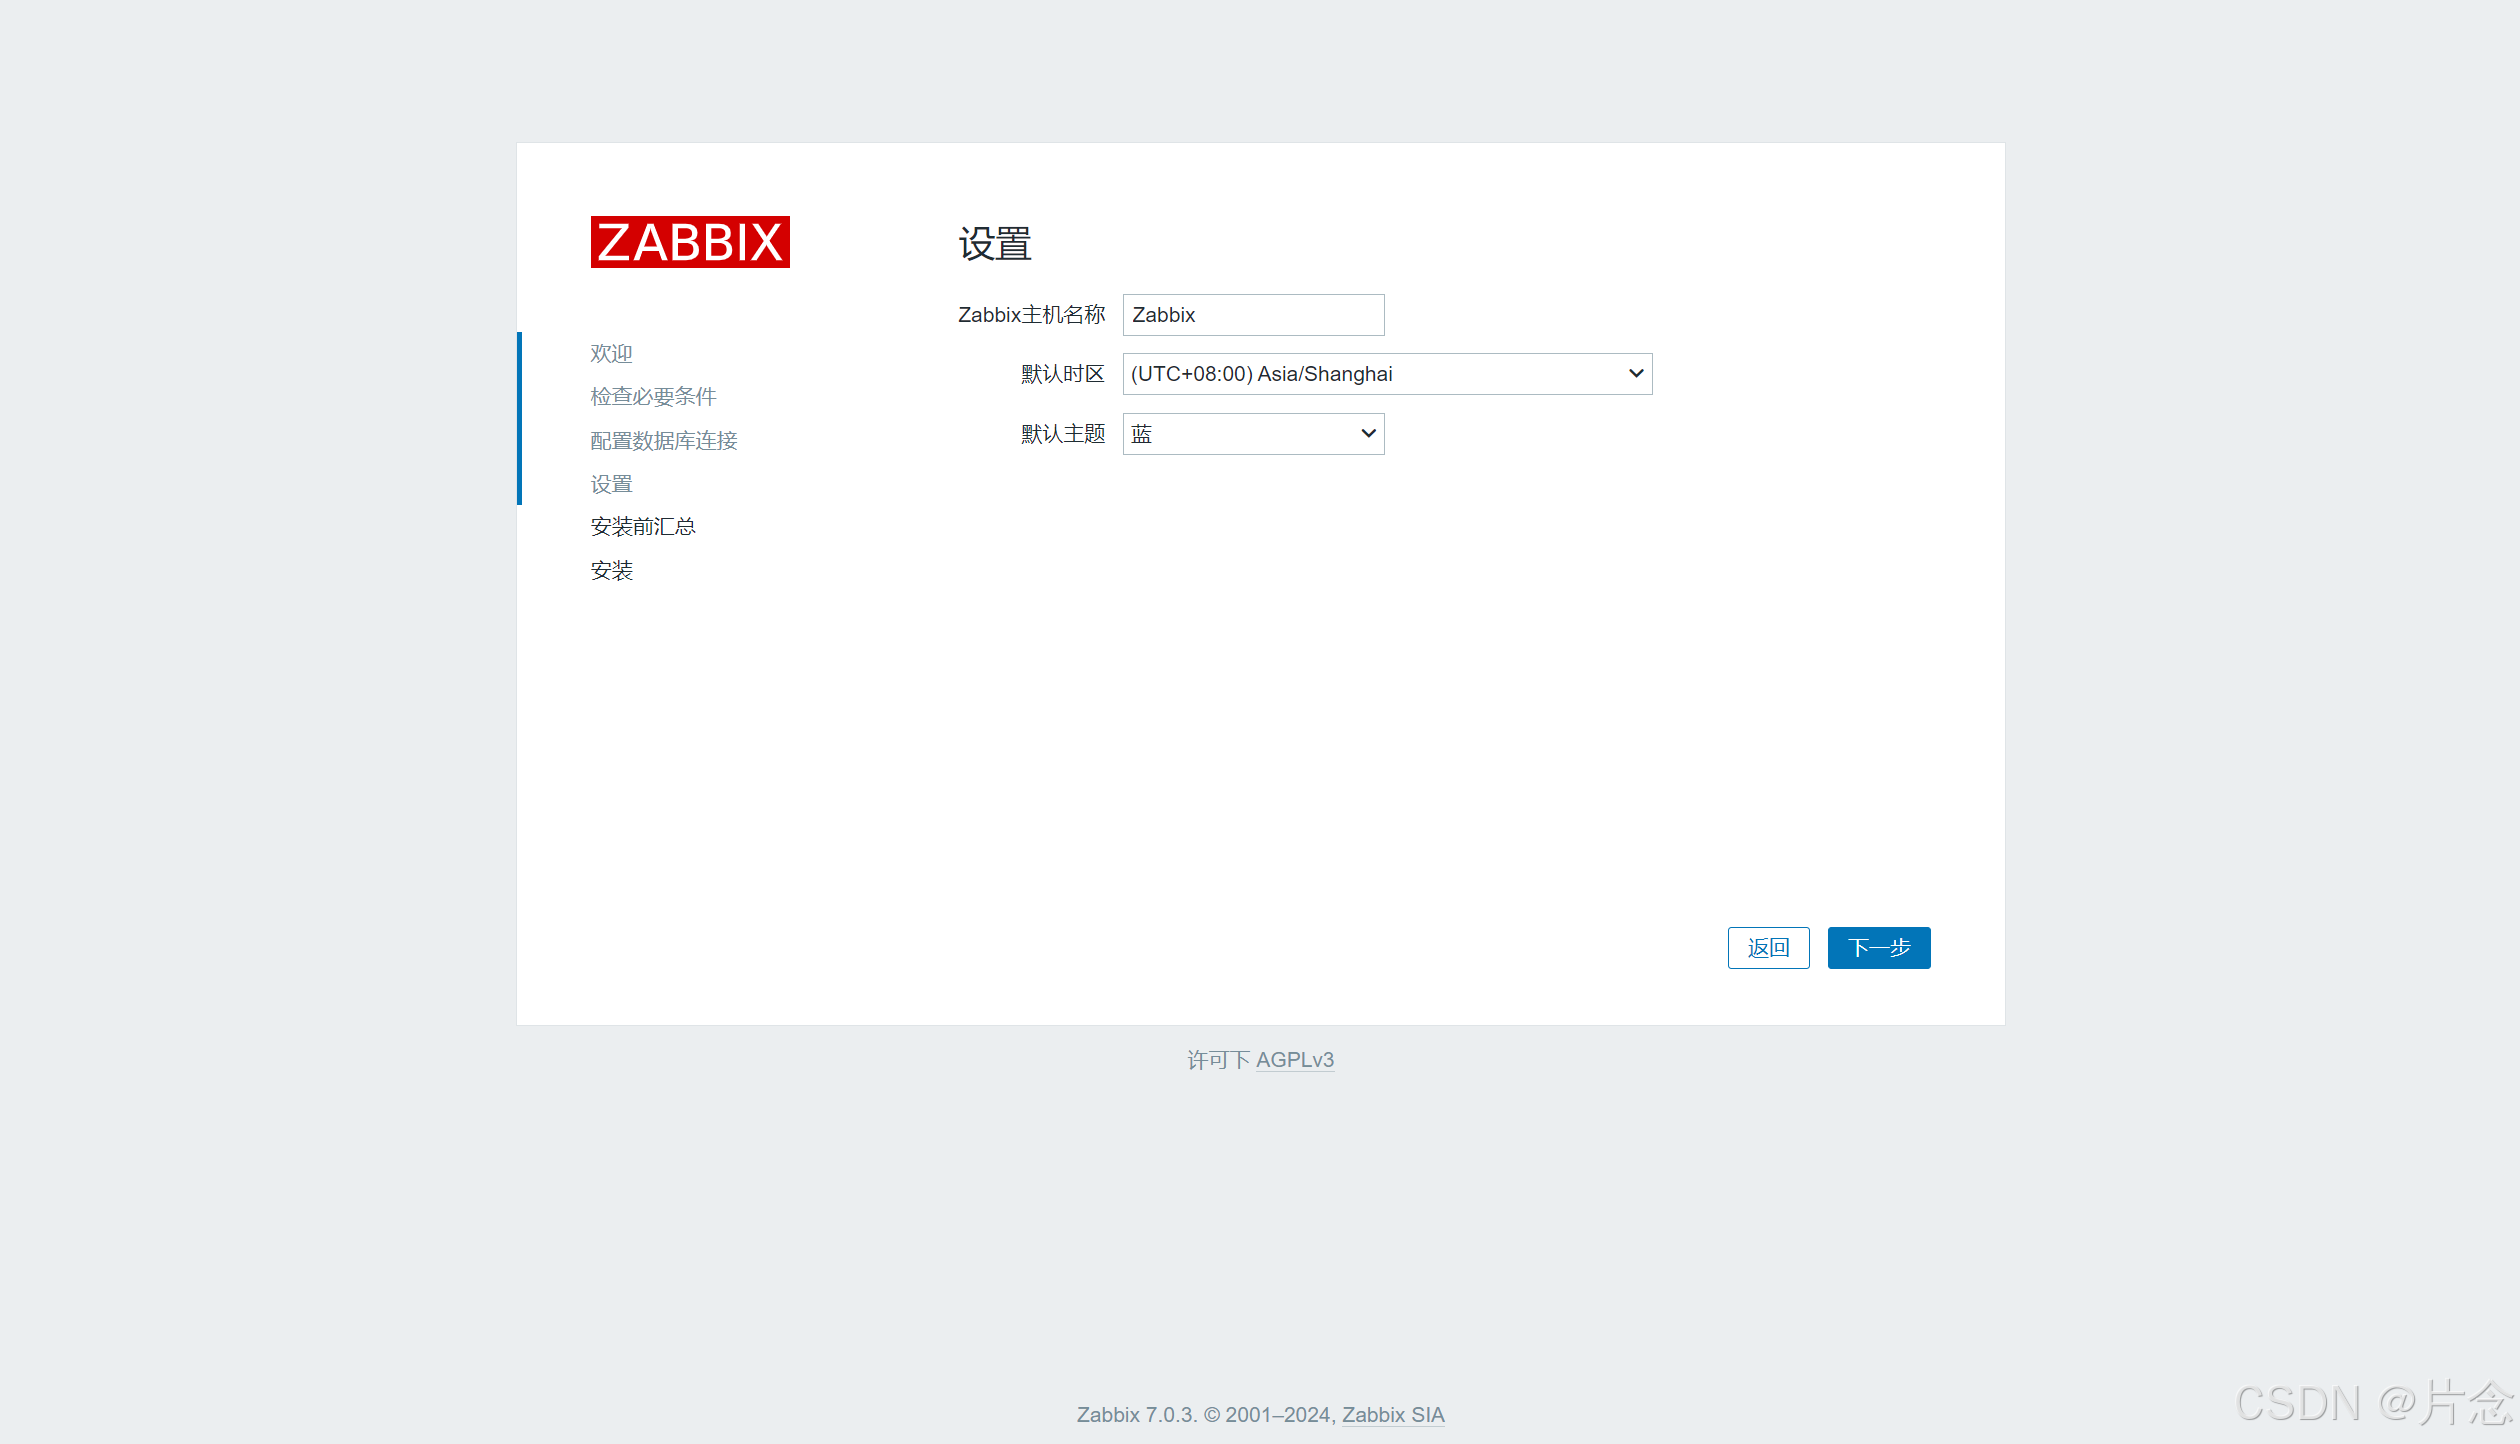
Task: Open the 默认时区 timezone dropdown
Action: (1387, 374)
